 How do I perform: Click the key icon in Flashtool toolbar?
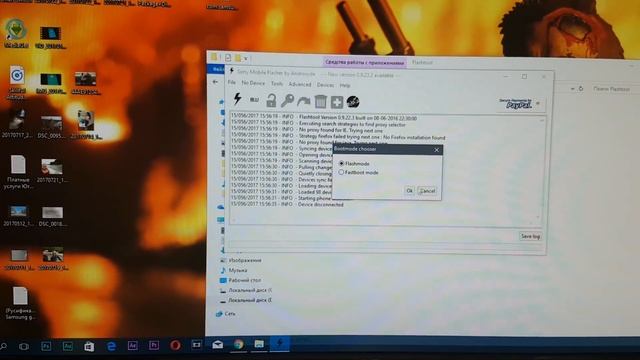[x=287, y=100]
